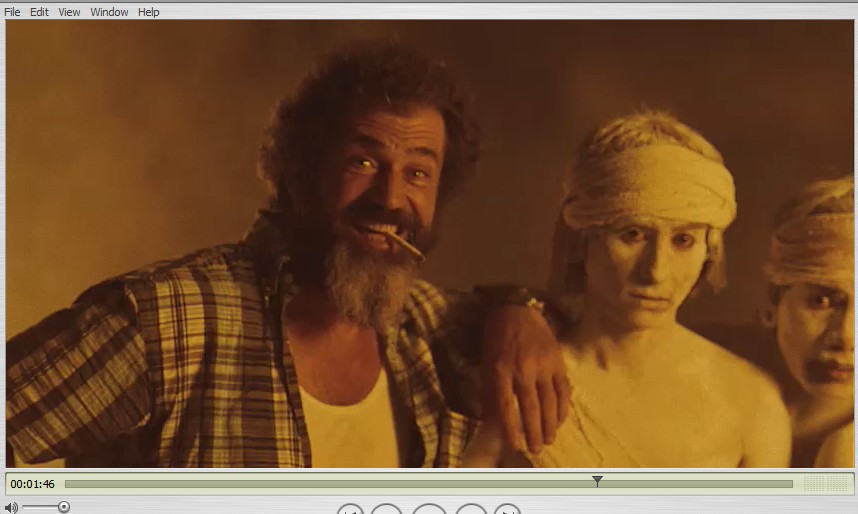The height and width of the screenshot is (514, 858).
Task: Click the video frame to focus the player
Action: click(430, 244)
